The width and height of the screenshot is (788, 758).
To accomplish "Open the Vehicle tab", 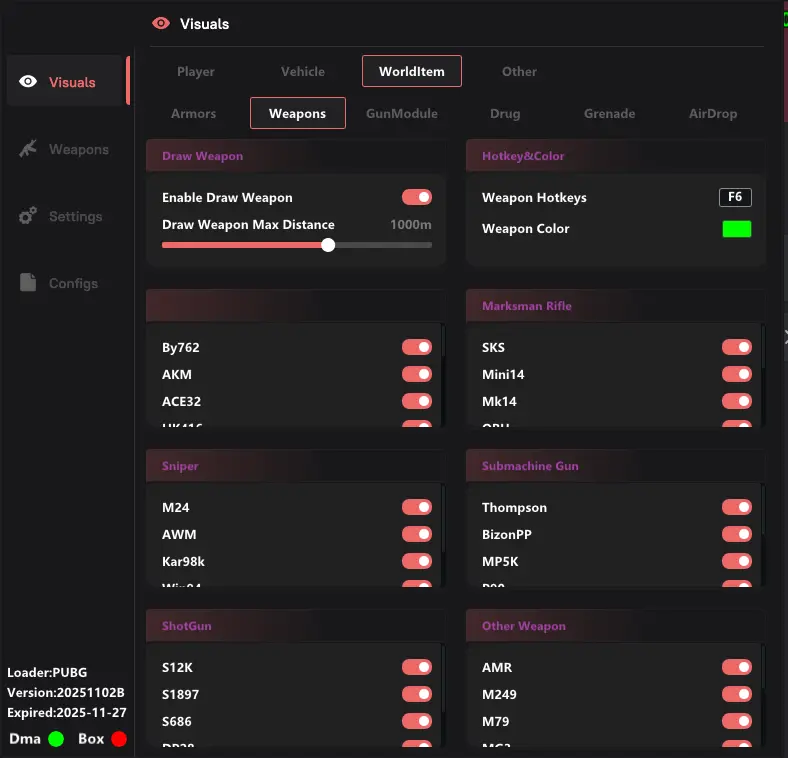I will coord(302,72).
